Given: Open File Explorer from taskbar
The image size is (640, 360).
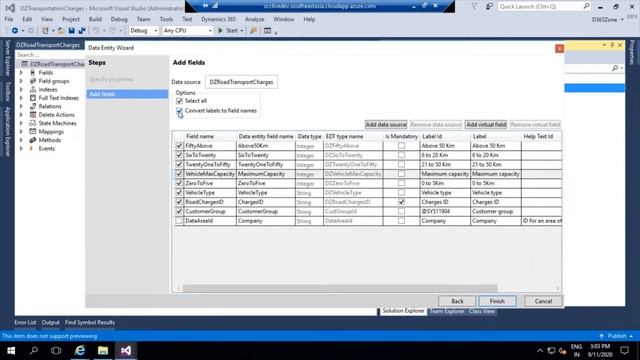Looking at the screenshot, I should [x=103, y=351].
